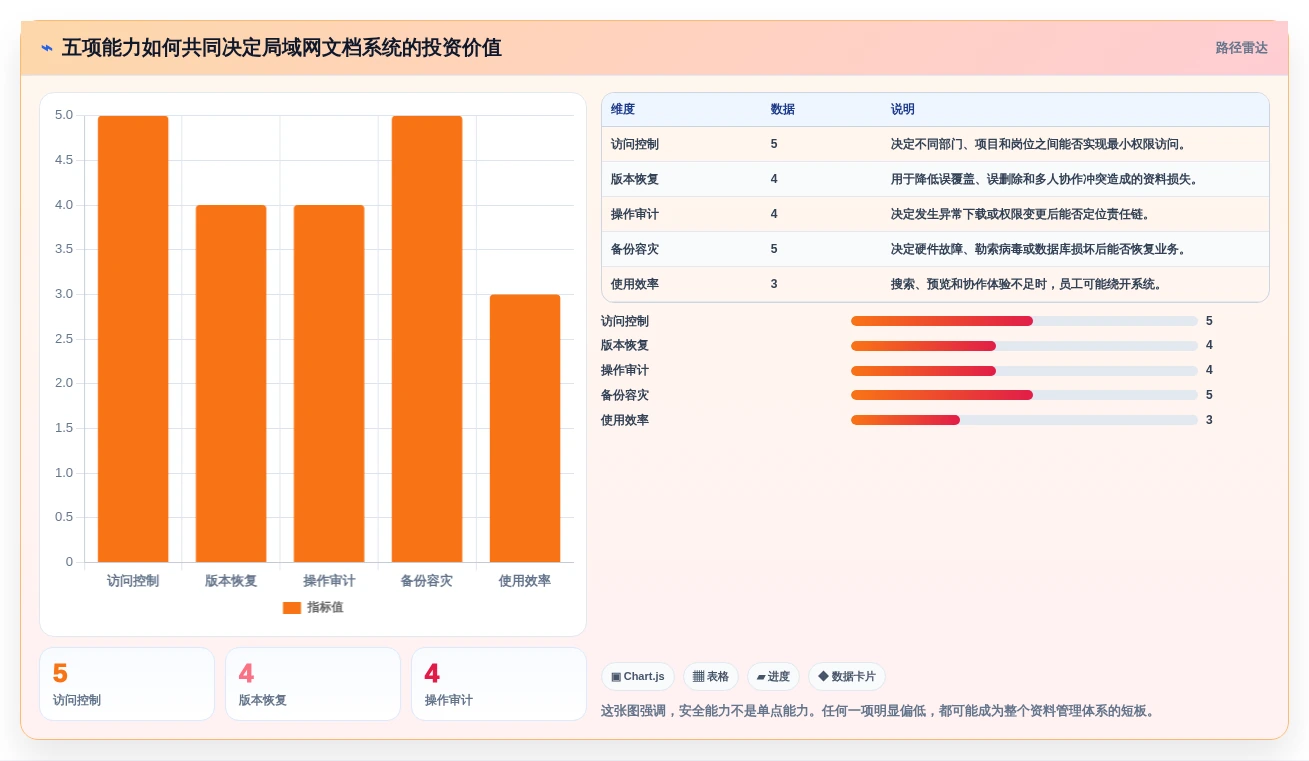Open the 版本恢复 data card showing 4
1309x761 pixels.
click(313, 684)
